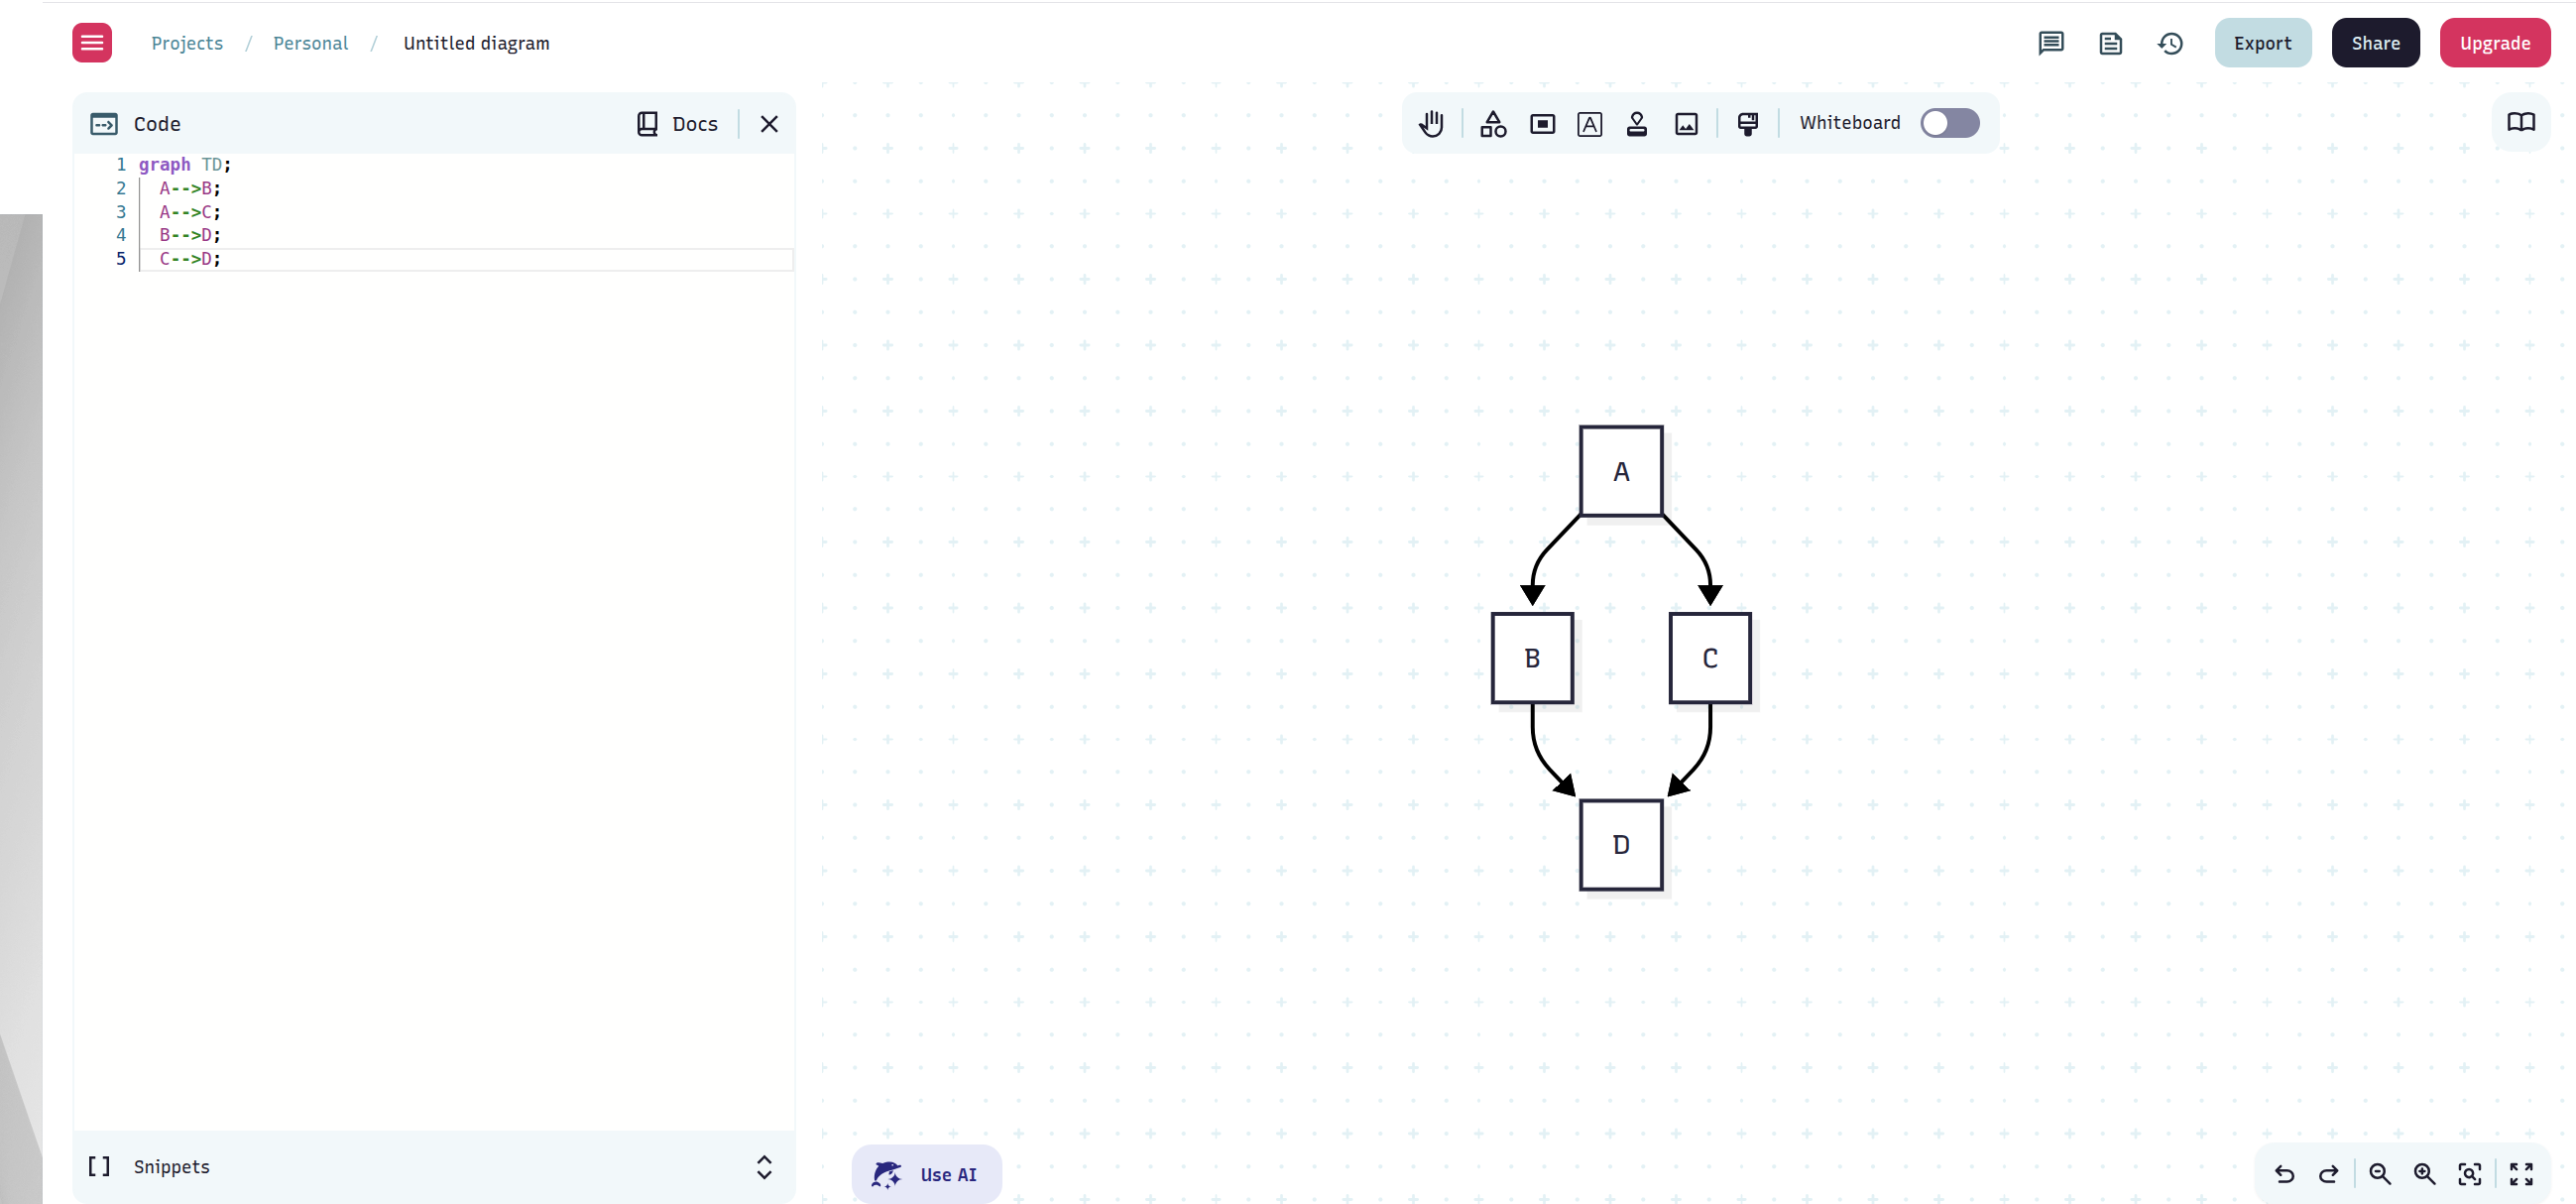Screen dimensions: 2576x1204
Task: Open the paint roller theme tool
Action: (x=1747, y=123)
